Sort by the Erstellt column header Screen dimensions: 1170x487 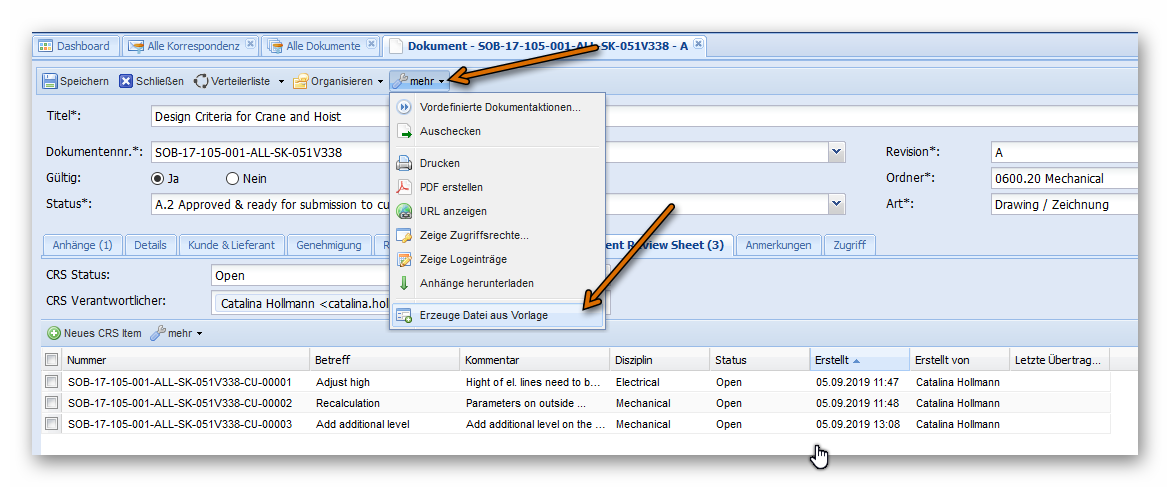click(831, 360)
